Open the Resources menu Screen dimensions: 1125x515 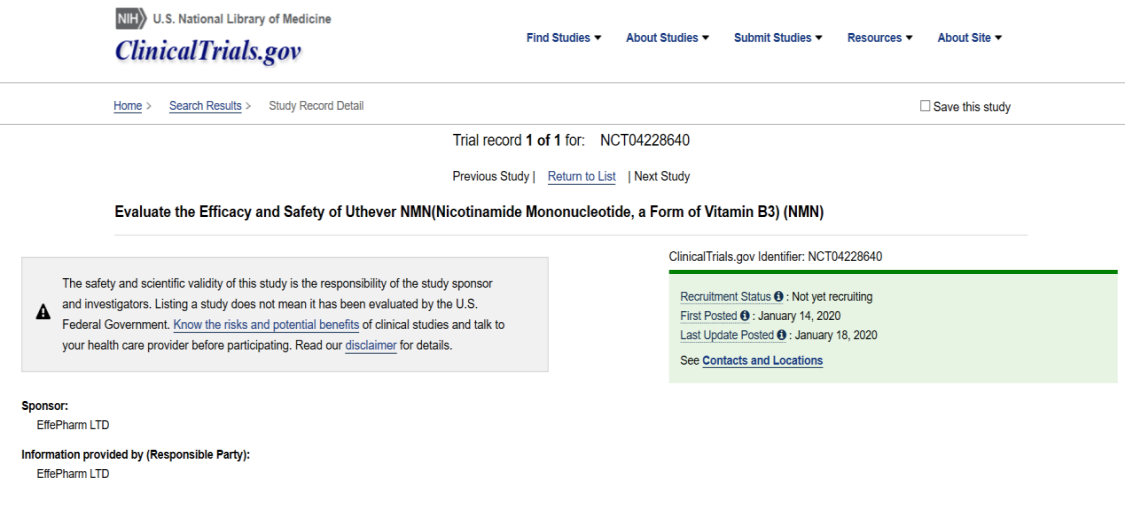tap(880, 38)
